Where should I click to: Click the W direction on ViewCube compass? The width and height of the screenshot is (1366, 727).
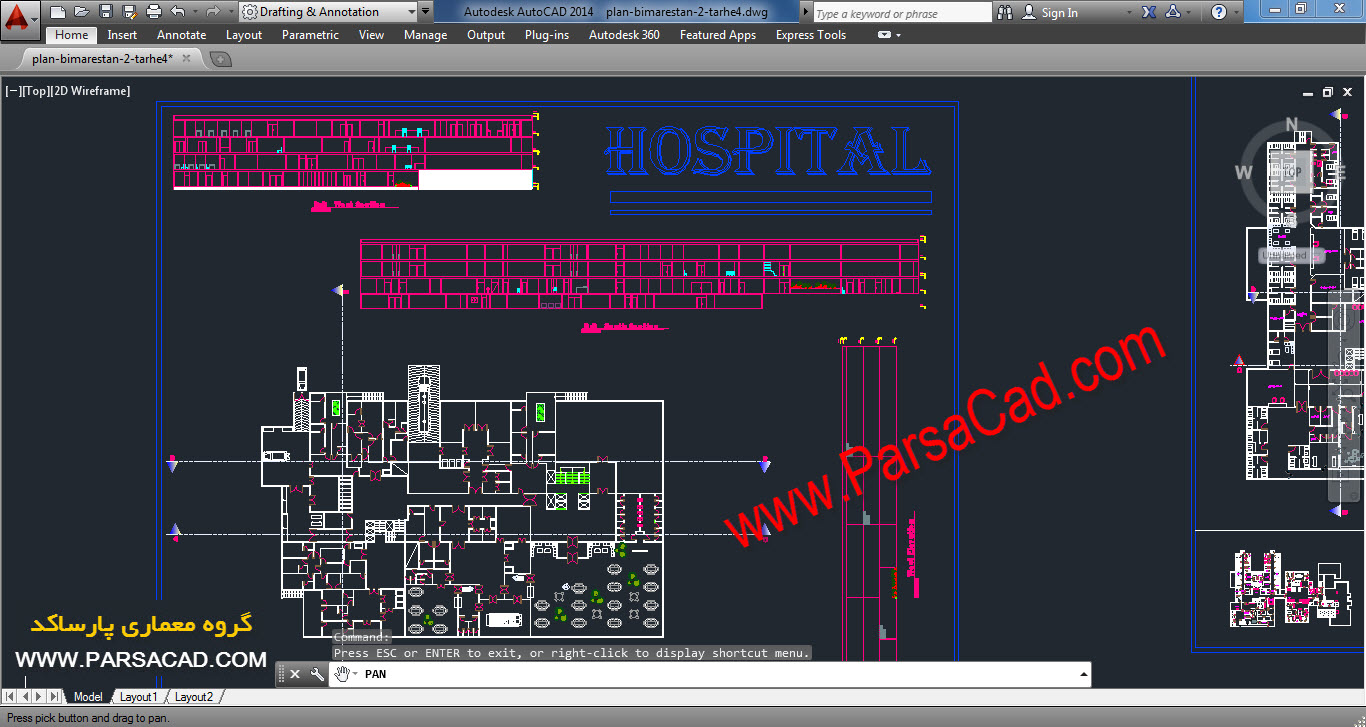pos(1244,172)
